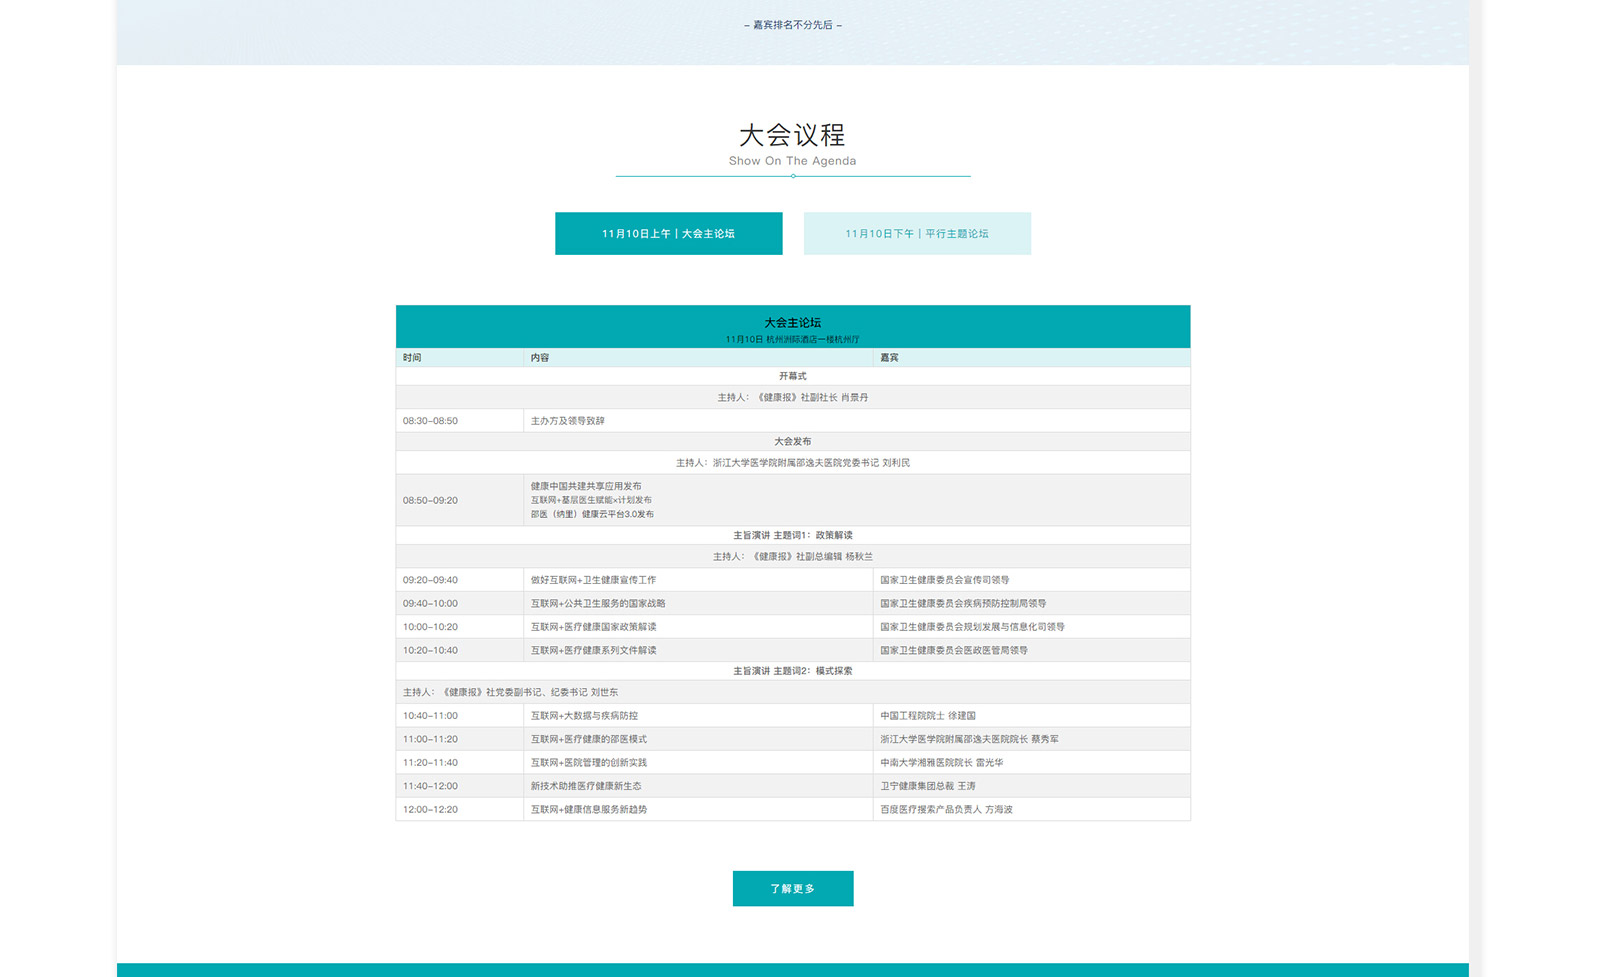Click 新技术助推医疗健康新生态 topic

pyautogui.click(x=586, y=786)
